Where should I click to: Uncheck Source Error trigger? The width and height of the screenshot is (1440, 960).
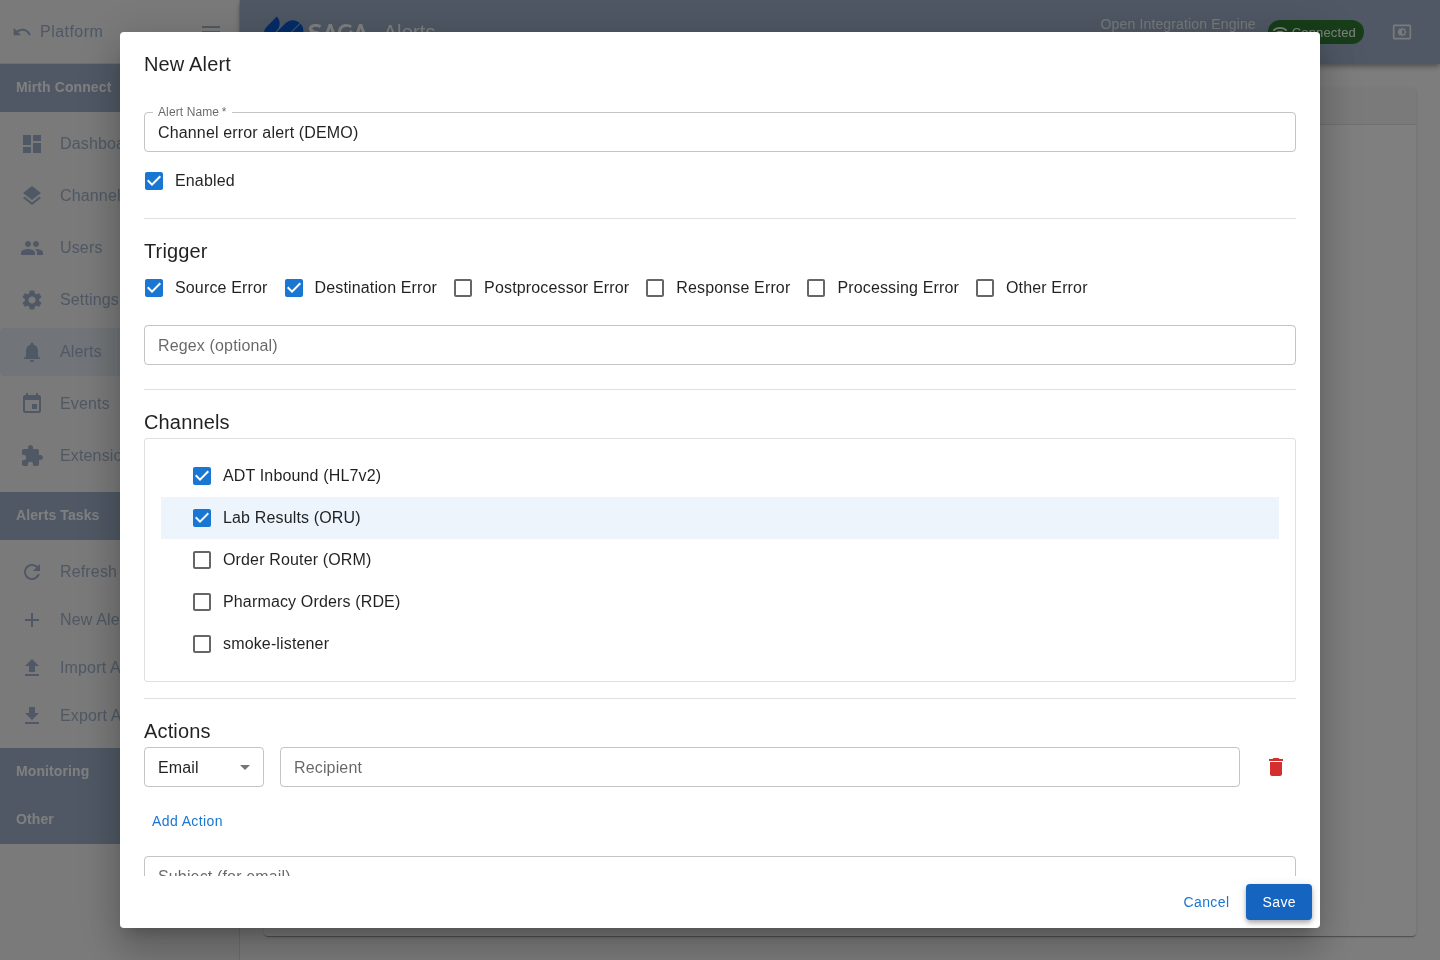pos(154,288)
